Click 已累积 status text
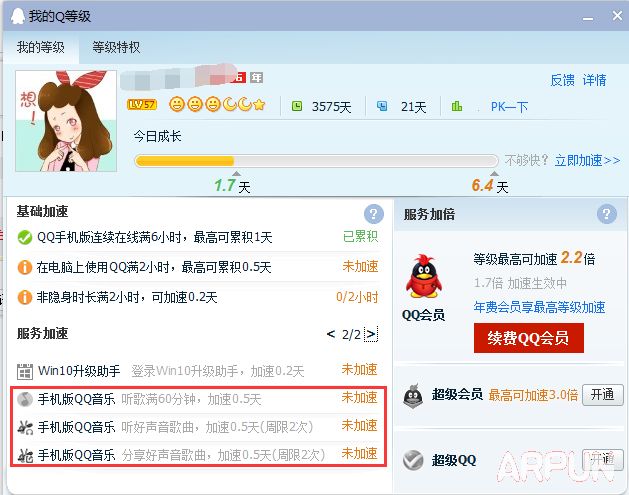The image size is (629, 495). point(360,237)
